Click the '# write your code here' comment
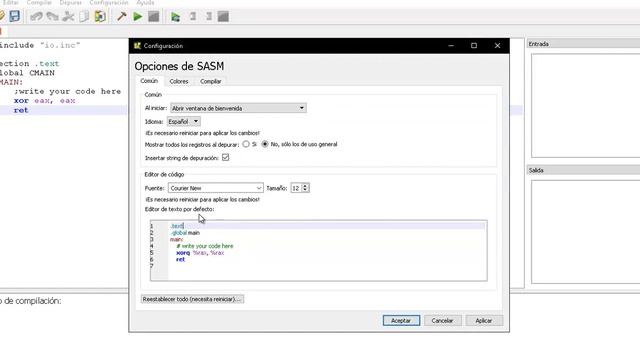The width and height of the screenshot is (640, 360). (205, 246)
